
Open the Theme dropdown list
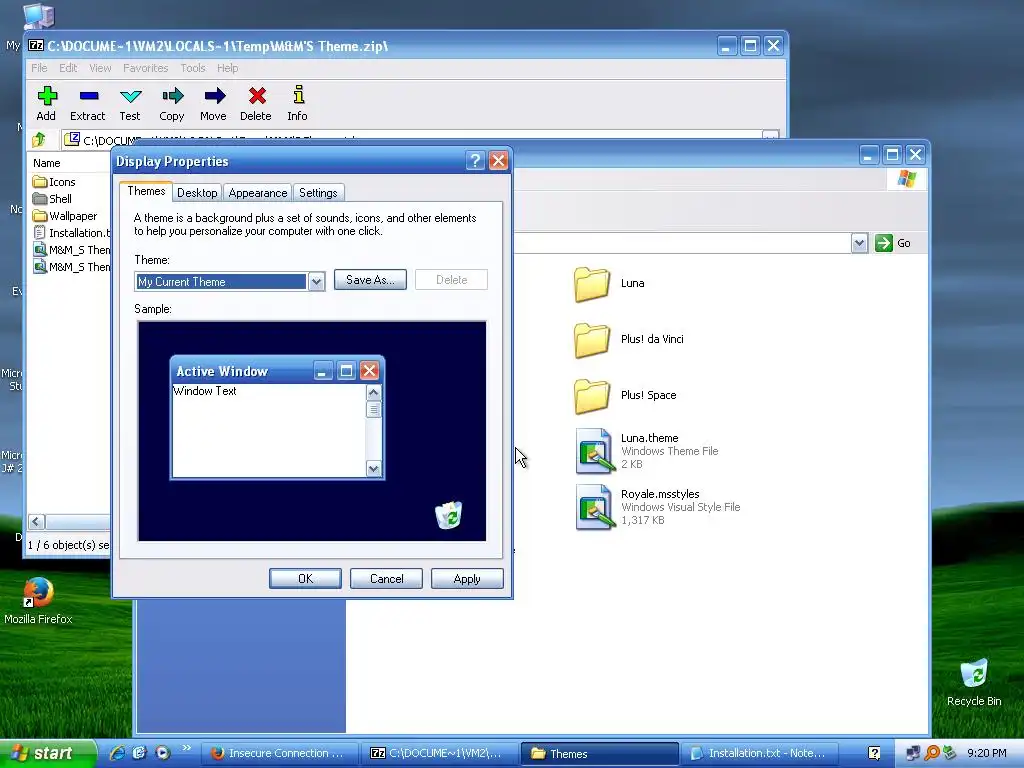coord(316,281)
